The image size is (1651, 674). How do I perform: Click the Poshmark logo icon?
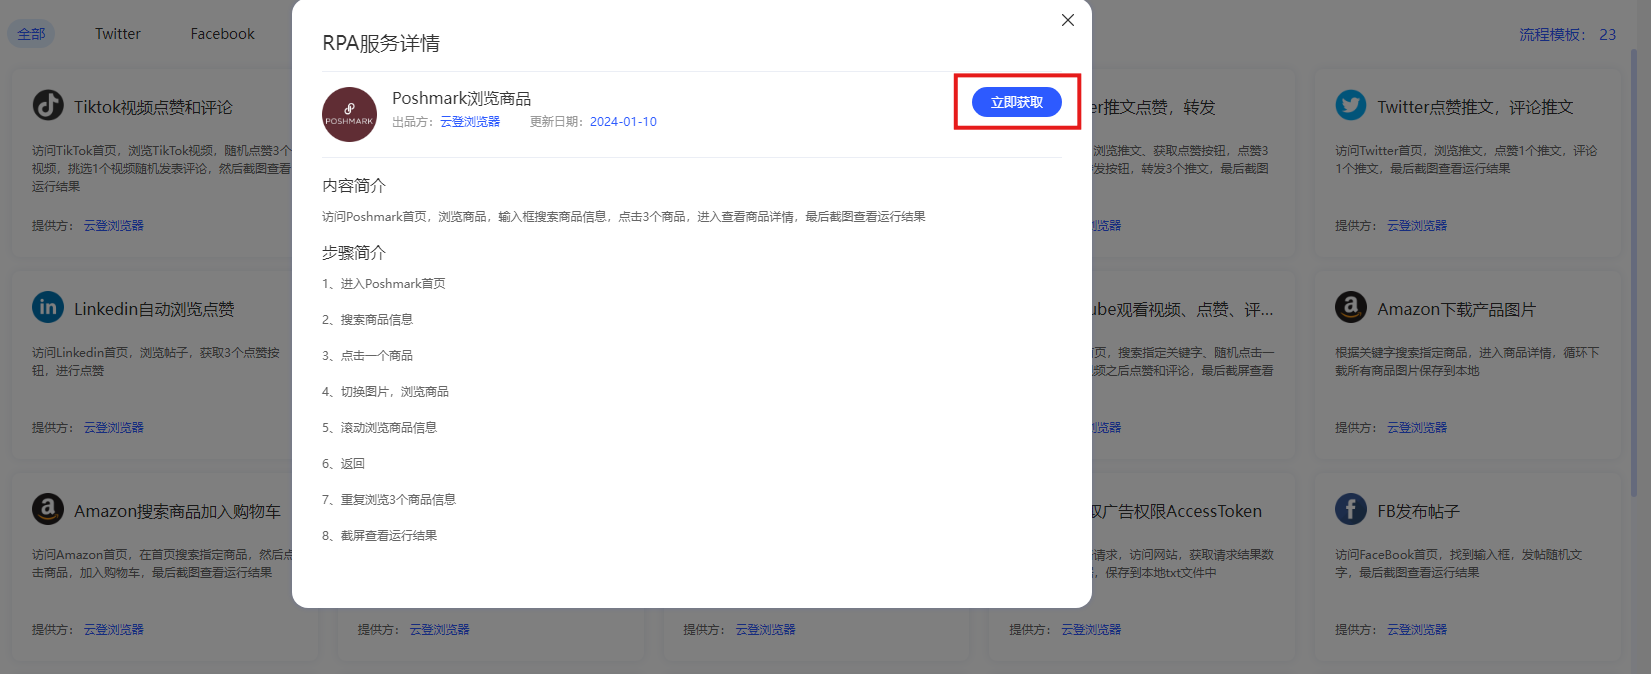pos(349,114)
